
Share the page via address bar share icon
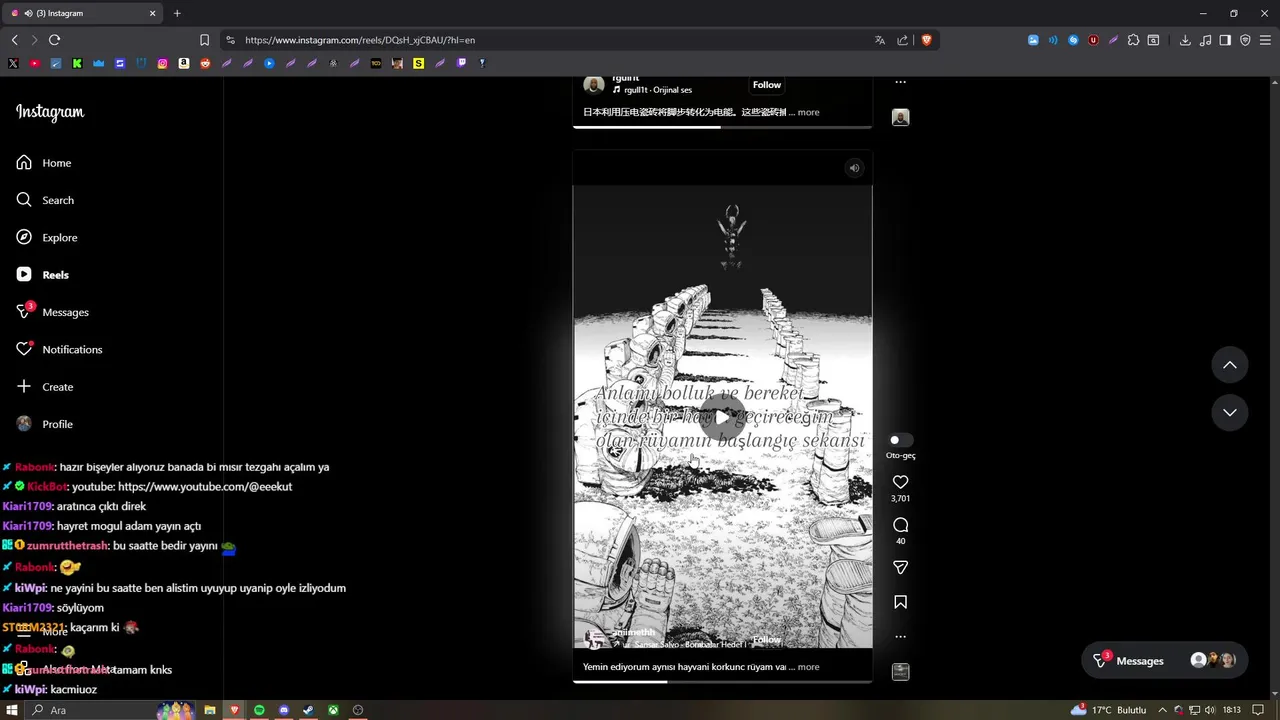903,40
